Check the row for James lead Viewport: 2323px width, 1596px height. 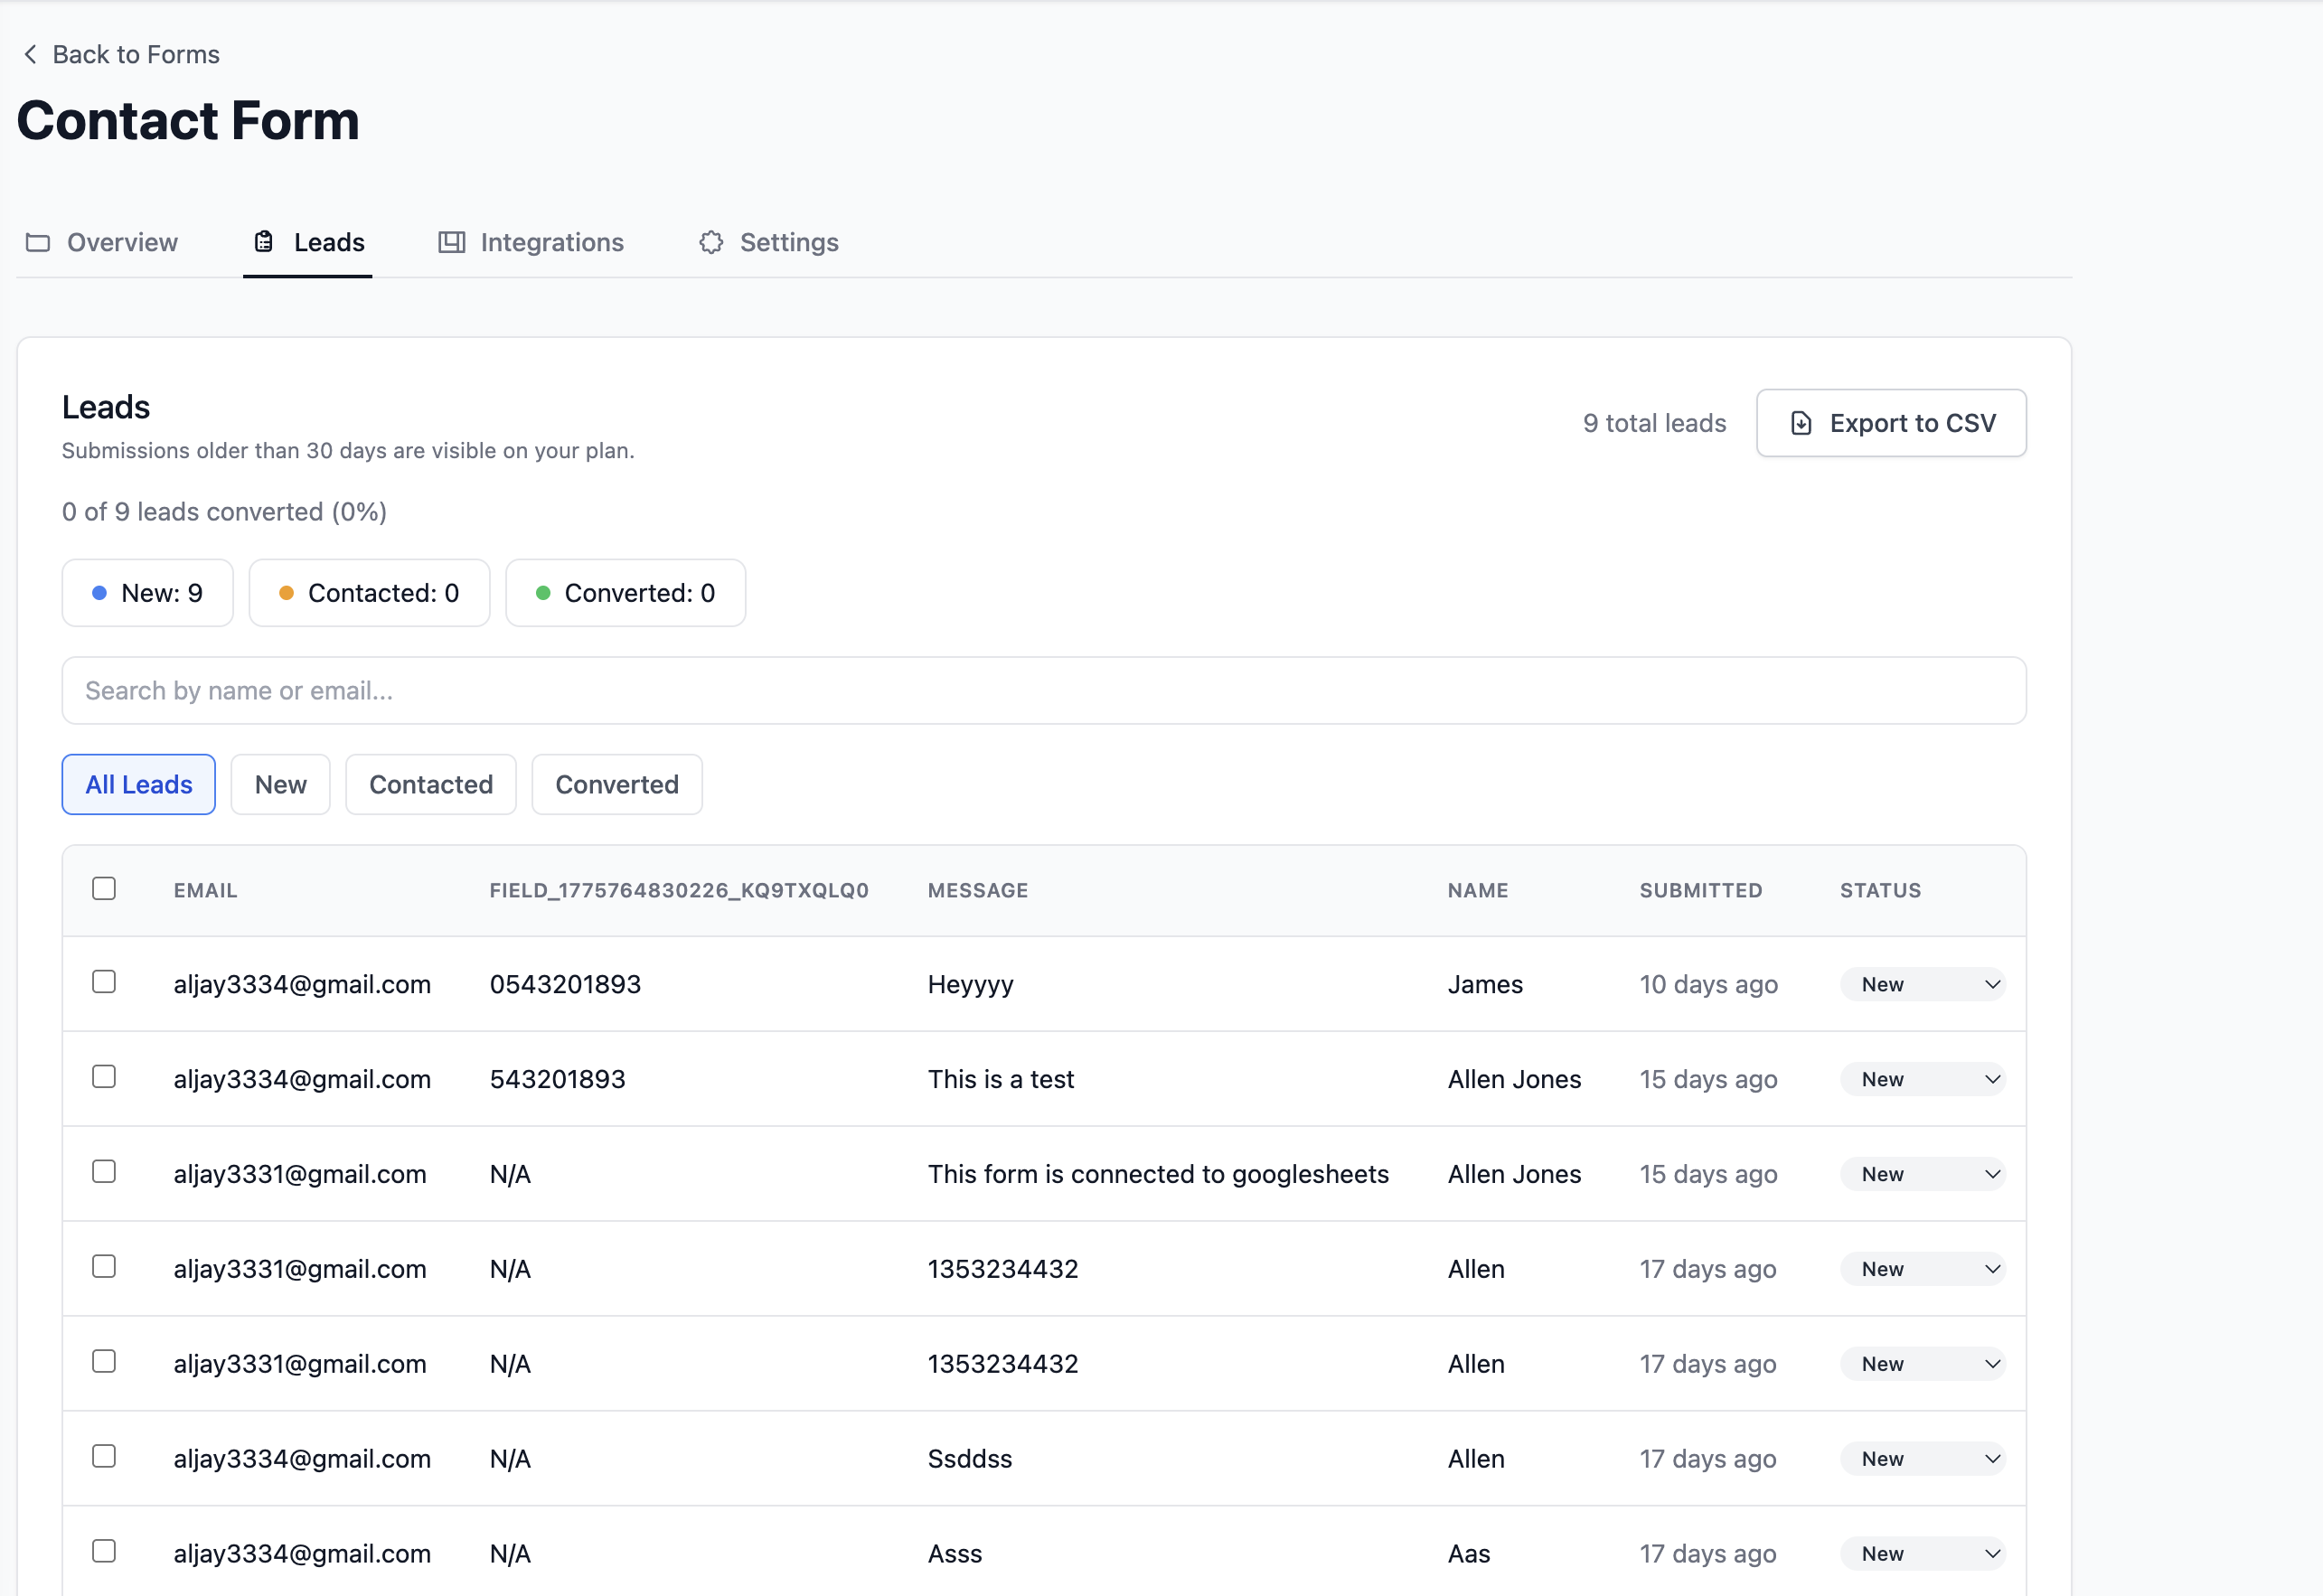(x=104, y=982)
